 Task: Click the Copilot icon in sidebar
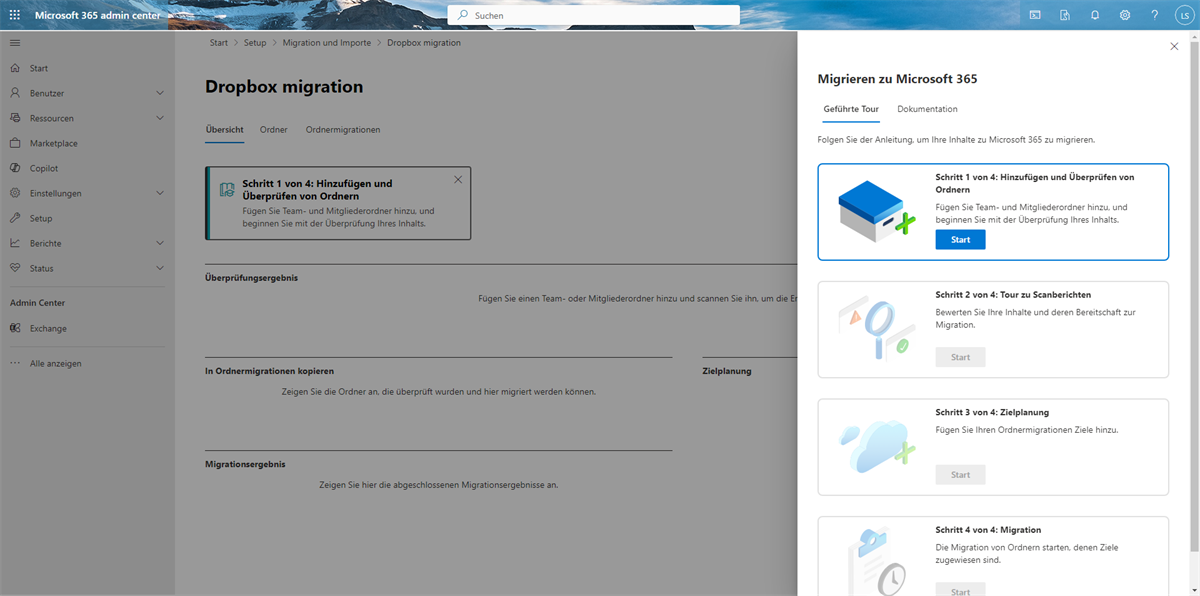tap(15, 168)
